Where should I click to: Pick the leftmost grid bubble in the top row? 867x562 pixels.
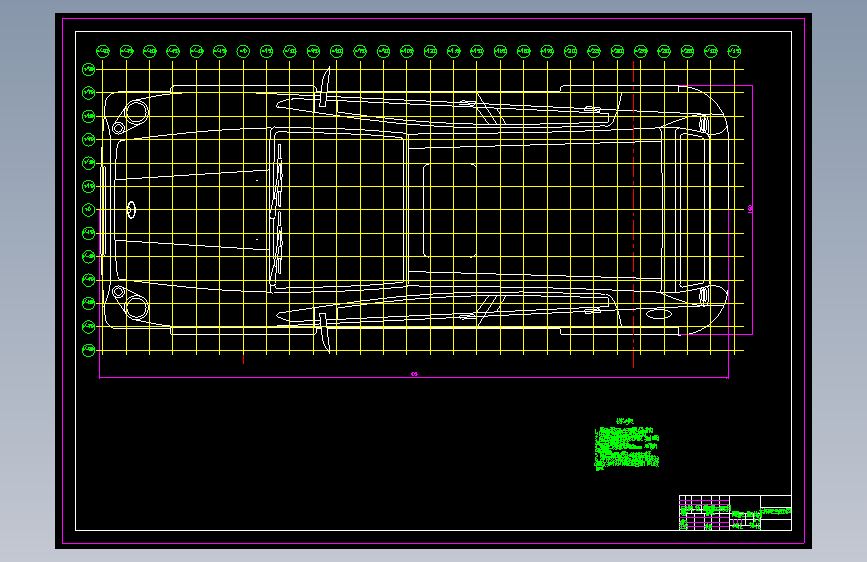[103, 51]
